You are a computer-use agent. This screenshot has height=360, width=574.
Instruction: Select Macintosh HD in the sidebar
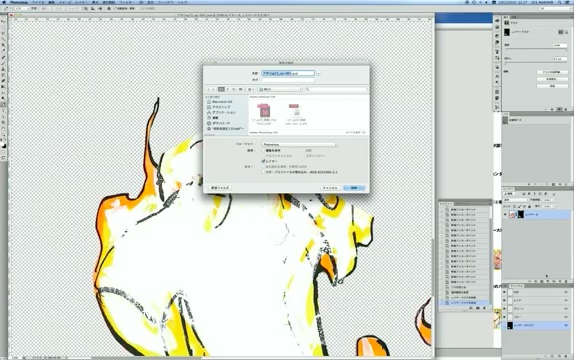pyautogui.click(x=222, y=101)
